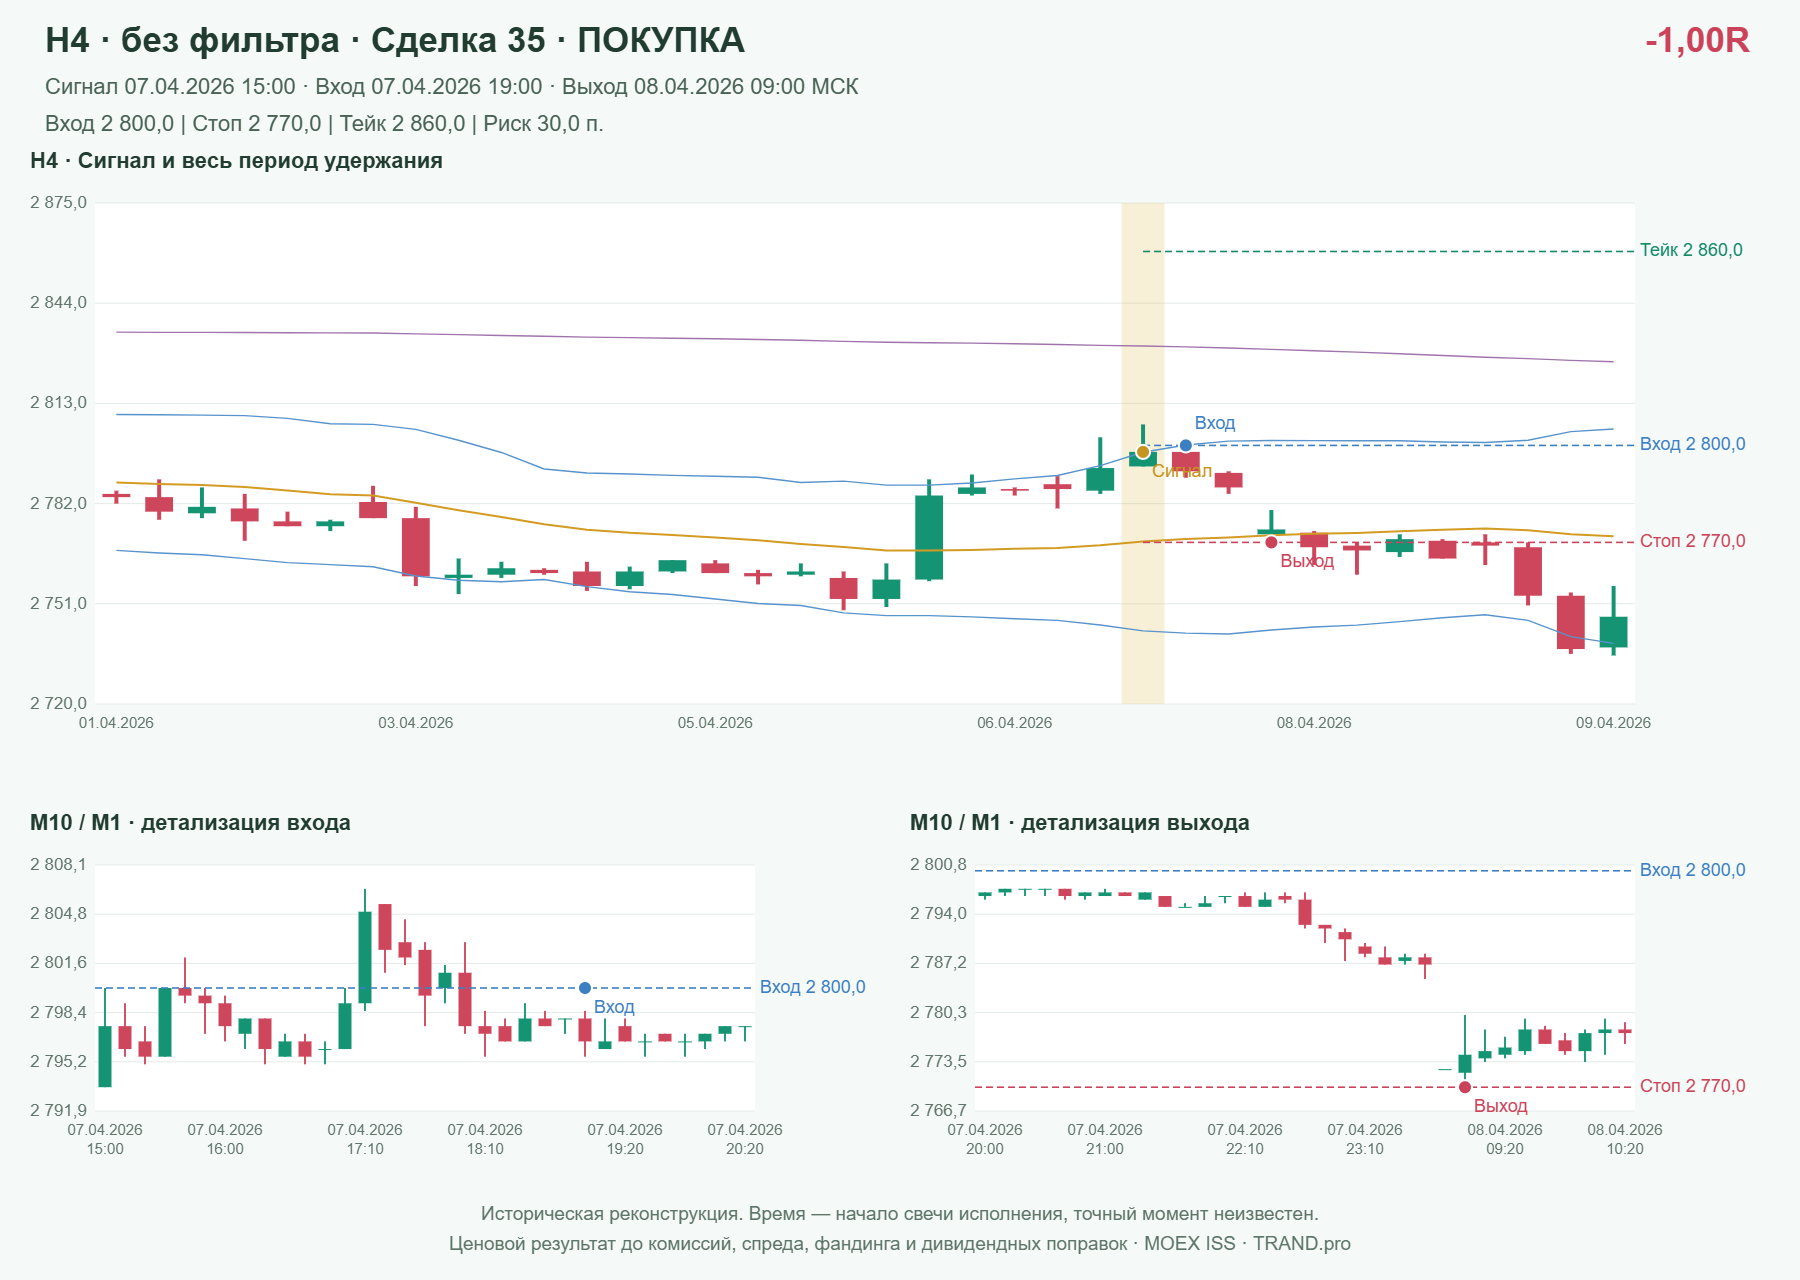Click the 07.04.2026 15:00 time label

105,1139
